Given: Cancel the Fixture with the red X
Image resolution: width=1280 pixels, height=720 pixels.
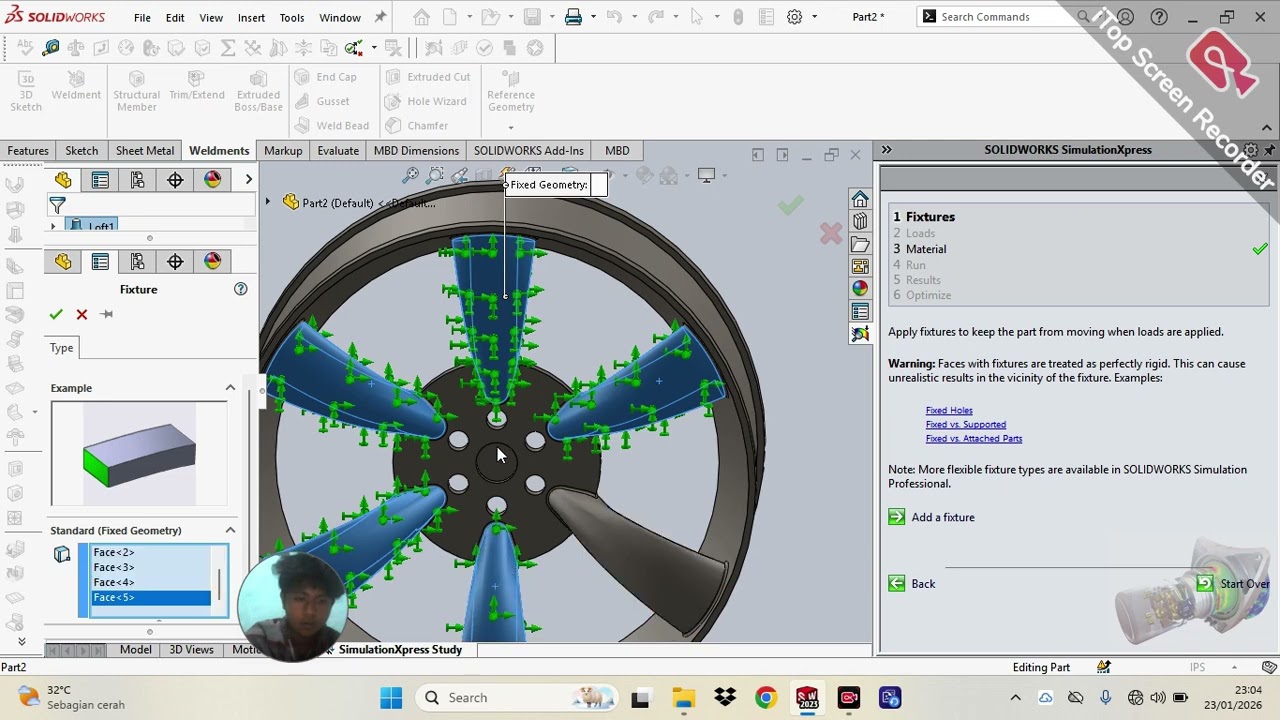Looking at the screenshot, I should (x=82, y=314).
